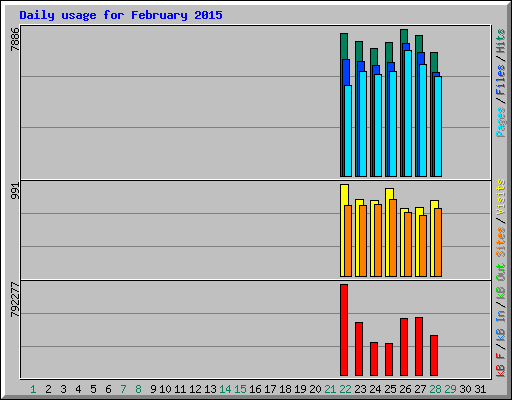Click day 1 on the x-axis
This screenshot has height=400, width=512.
33,389
